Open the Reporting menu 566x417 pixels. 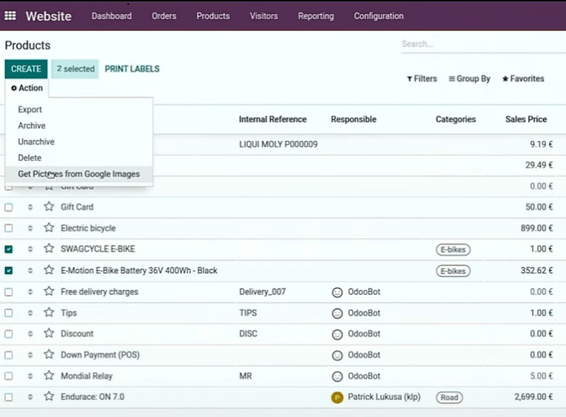point(316,16)
